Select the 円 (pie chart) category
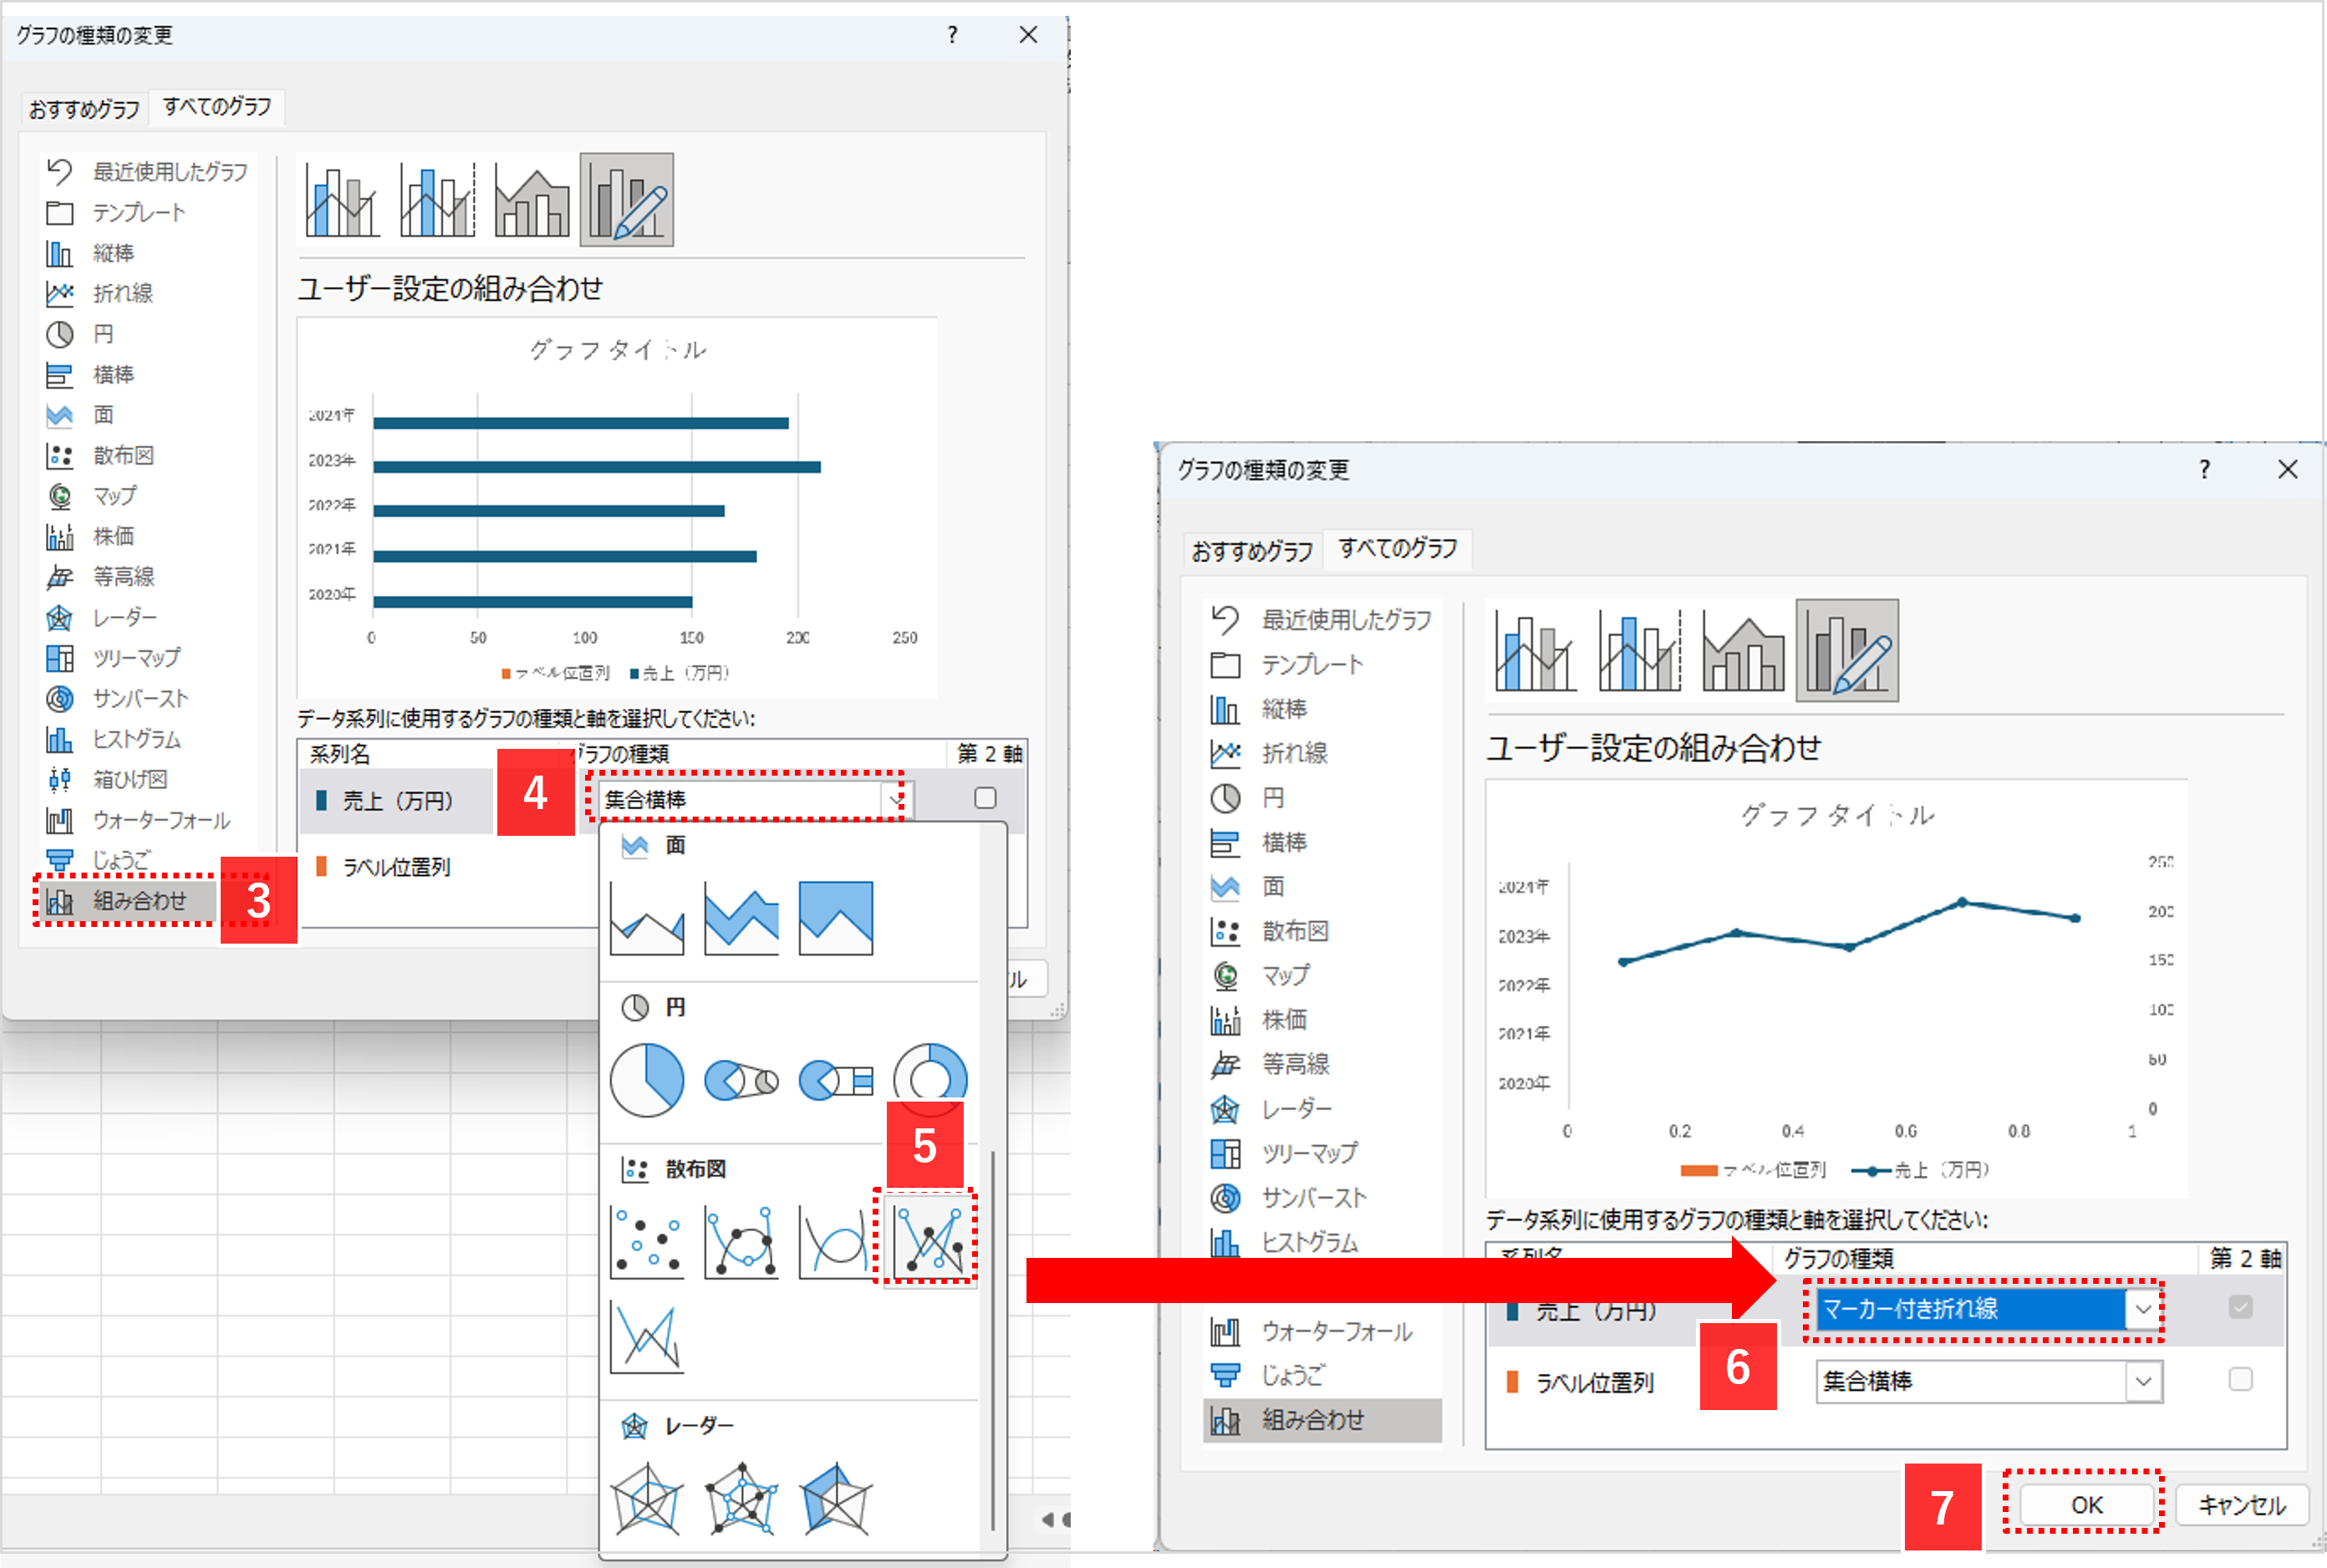 (x=103, y=333)
